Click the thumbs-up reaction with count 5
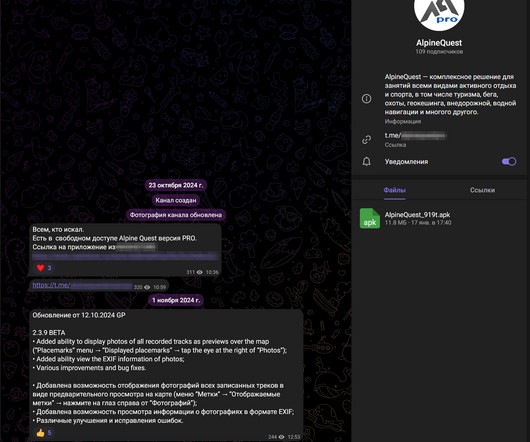 click(44, 433)
